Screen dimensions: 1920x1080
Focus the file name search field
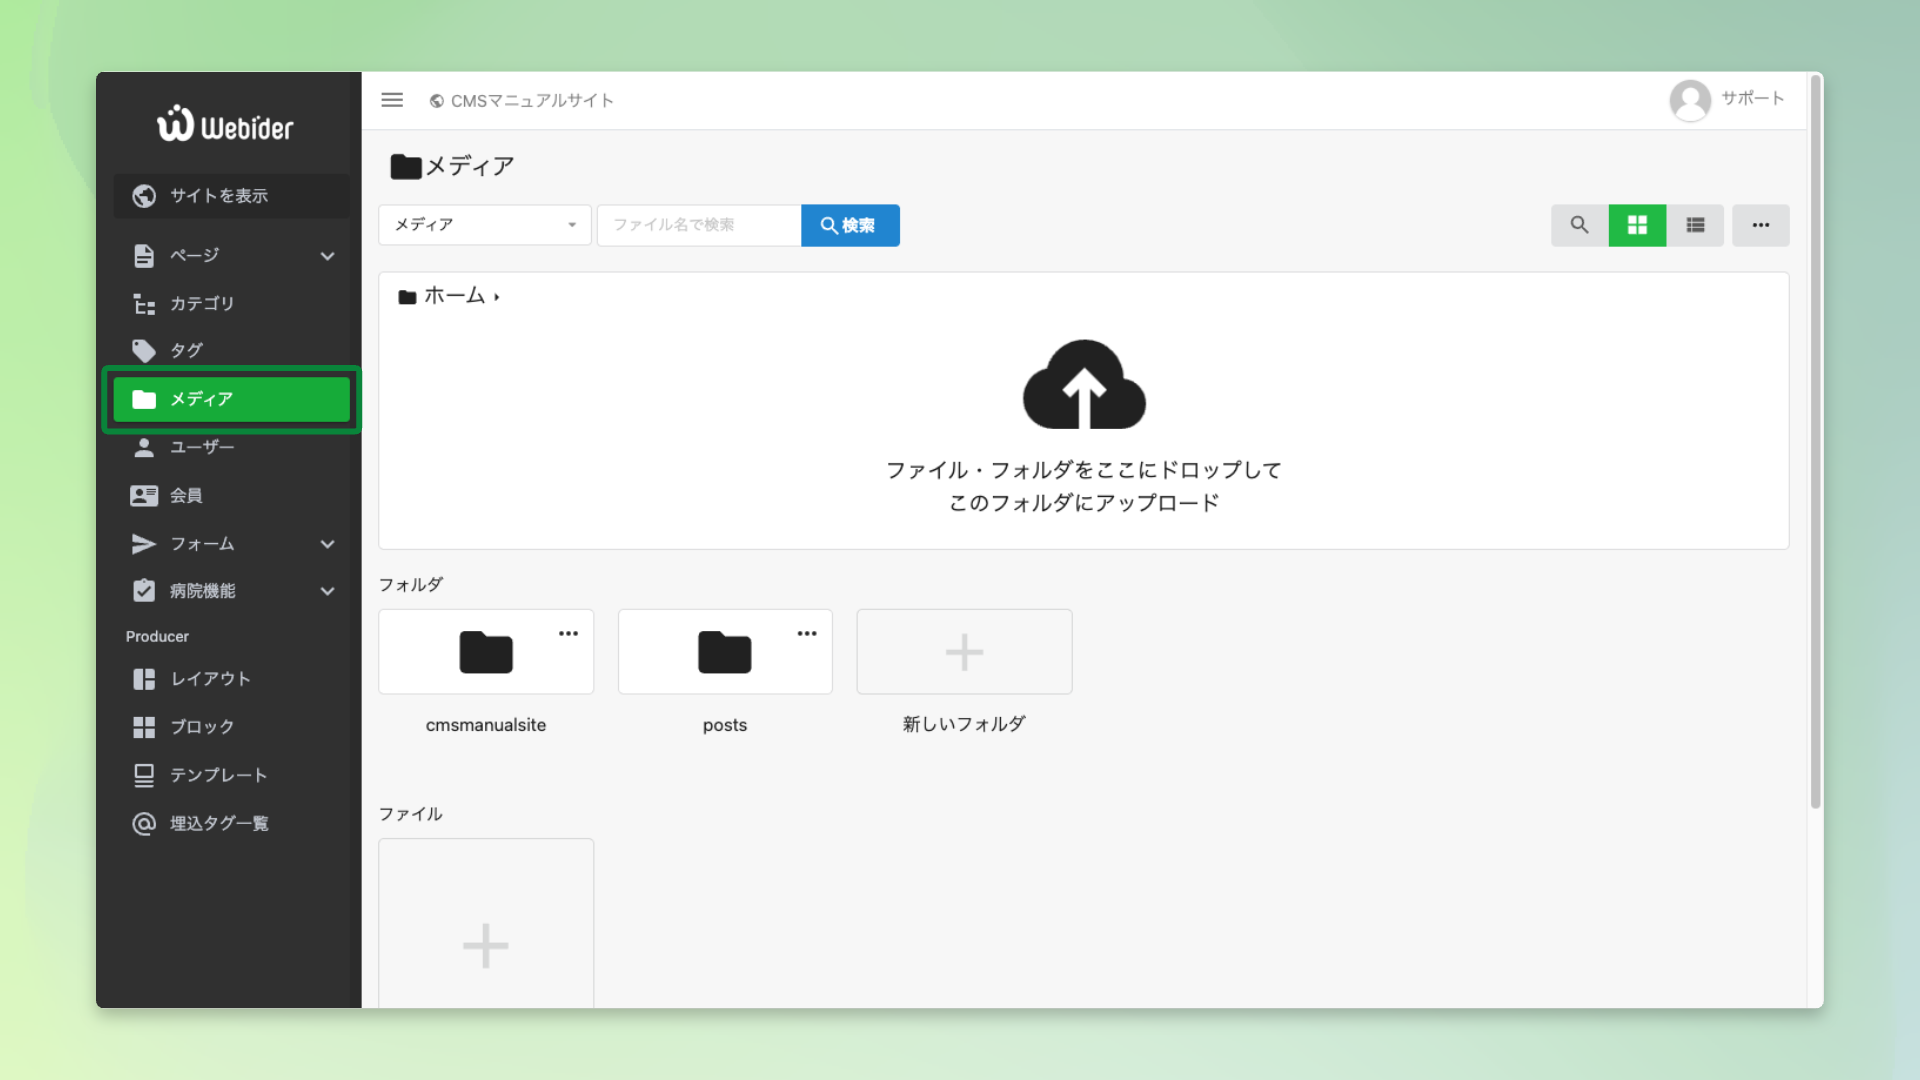tap(698, 225)
